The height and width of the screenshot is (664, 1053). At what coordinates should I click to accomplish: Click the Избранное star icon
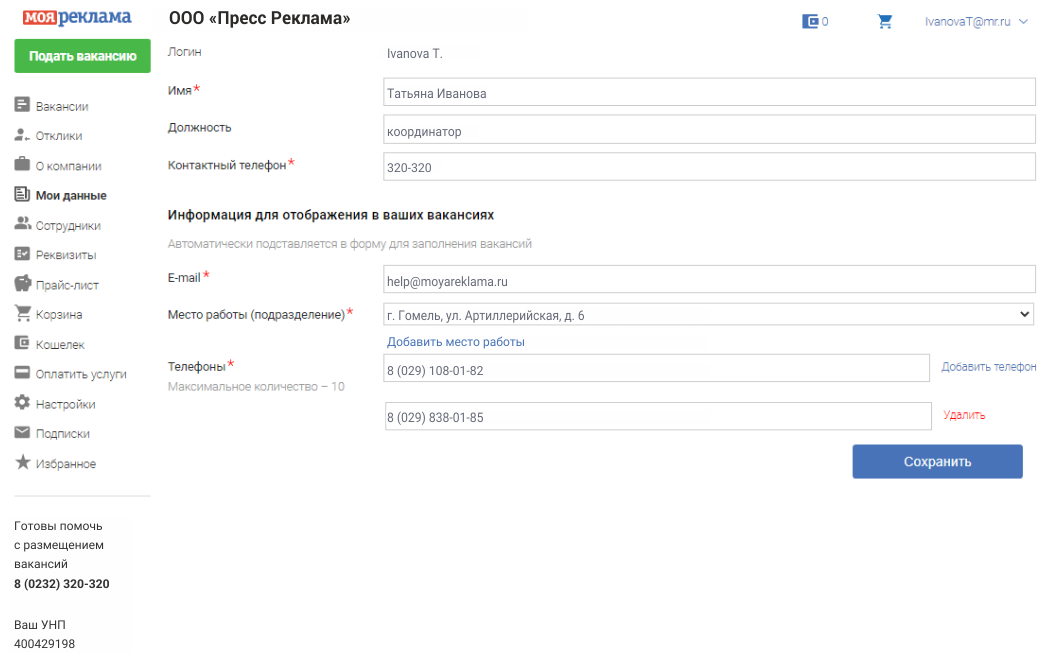coord(22,463)
